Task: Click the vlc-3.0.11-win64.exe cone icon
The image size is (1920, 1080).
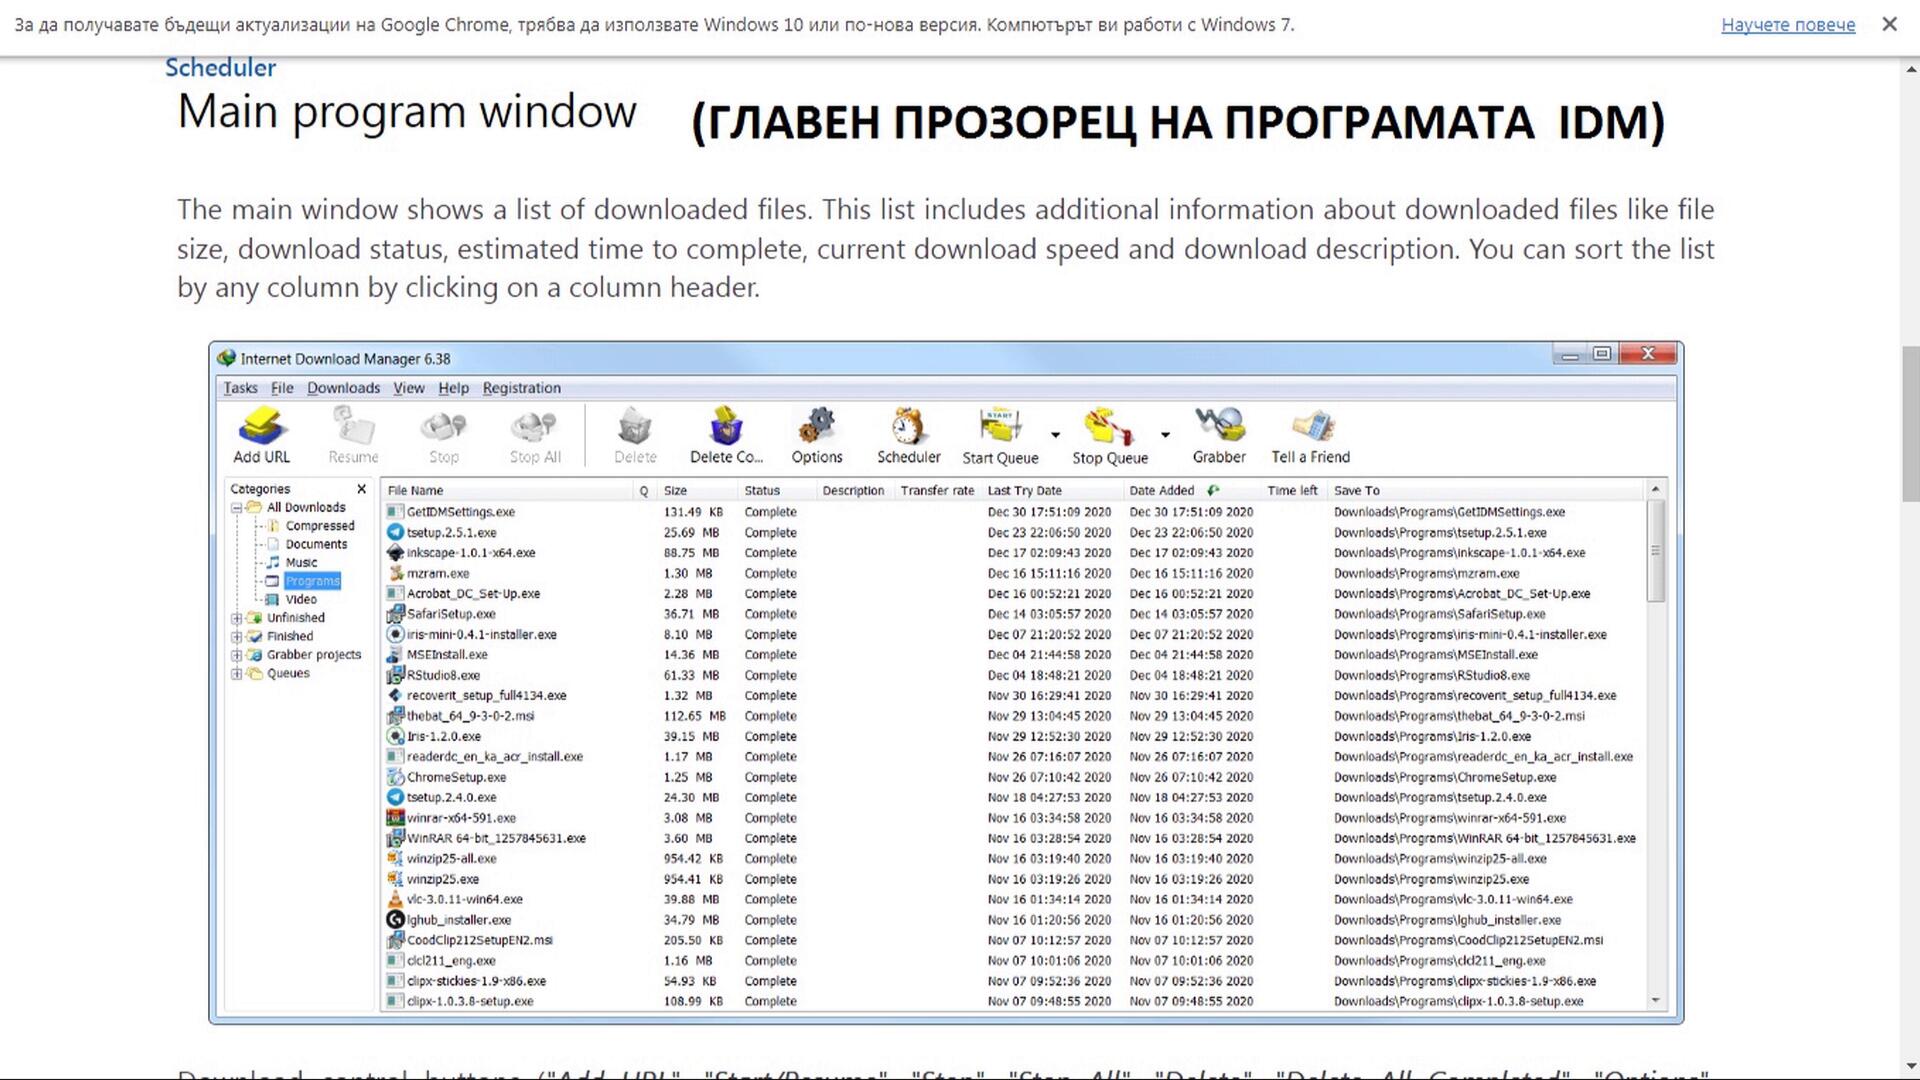Action: [395, 899]
